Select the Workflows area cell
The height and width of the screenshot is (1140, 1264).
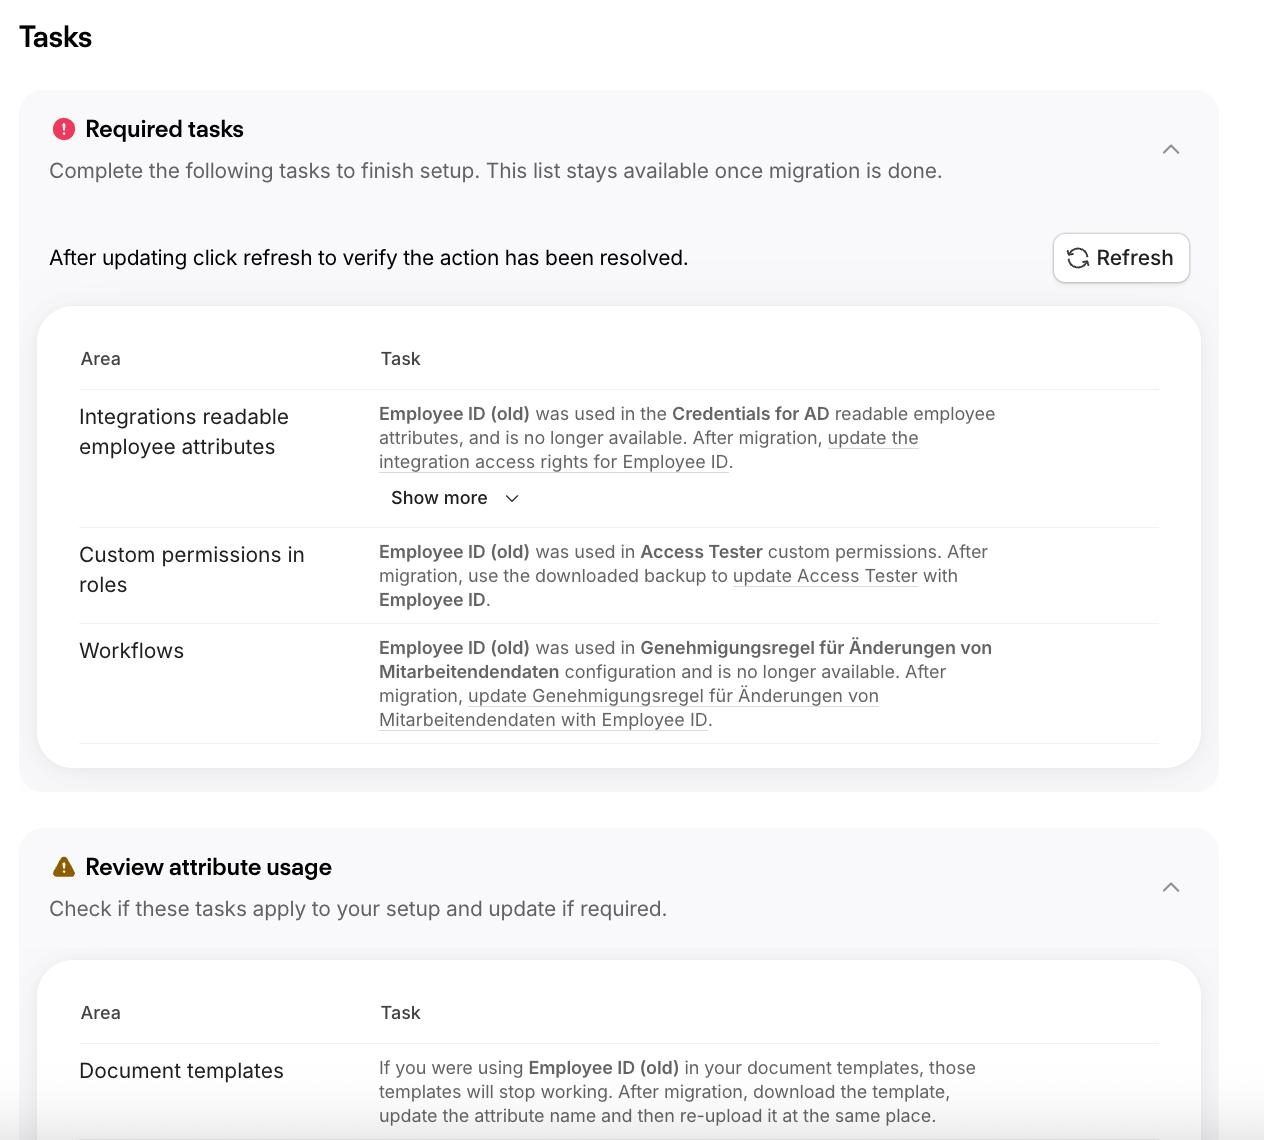pos(132,651)
